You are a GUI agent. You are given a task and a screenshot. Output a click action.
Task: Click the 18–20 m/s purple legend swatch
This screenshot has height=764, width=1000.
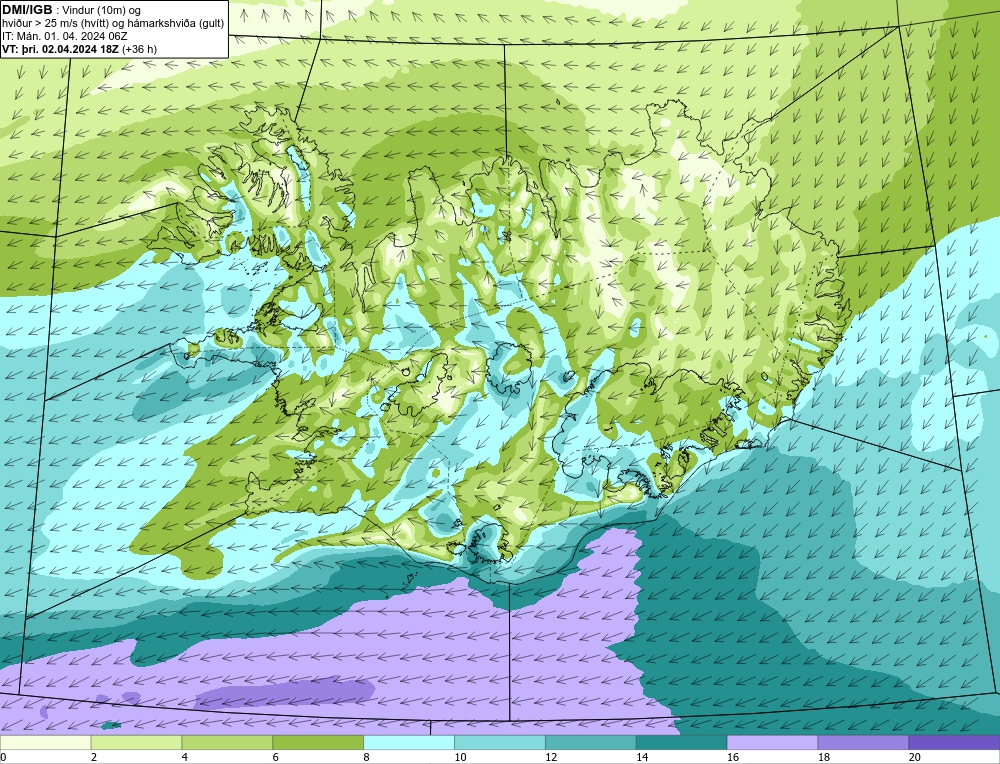863,742
